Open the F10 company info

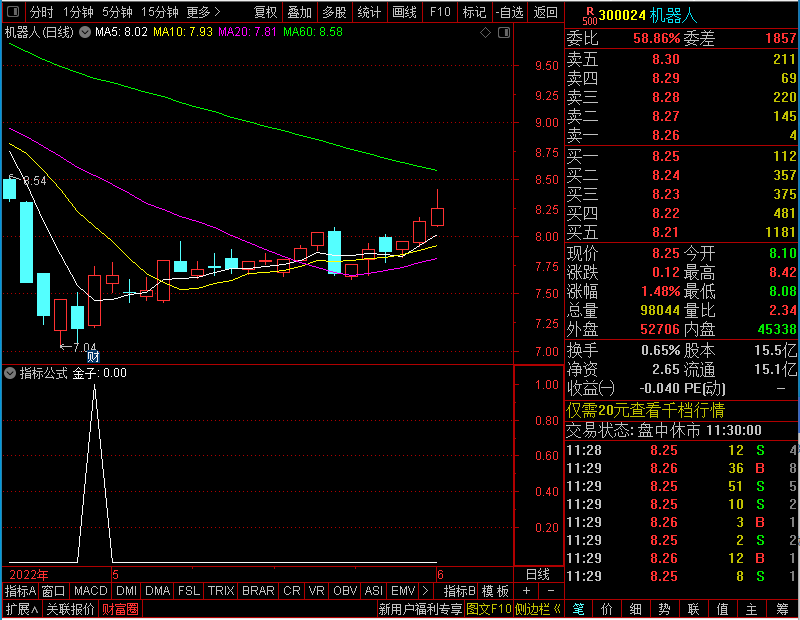440,12
